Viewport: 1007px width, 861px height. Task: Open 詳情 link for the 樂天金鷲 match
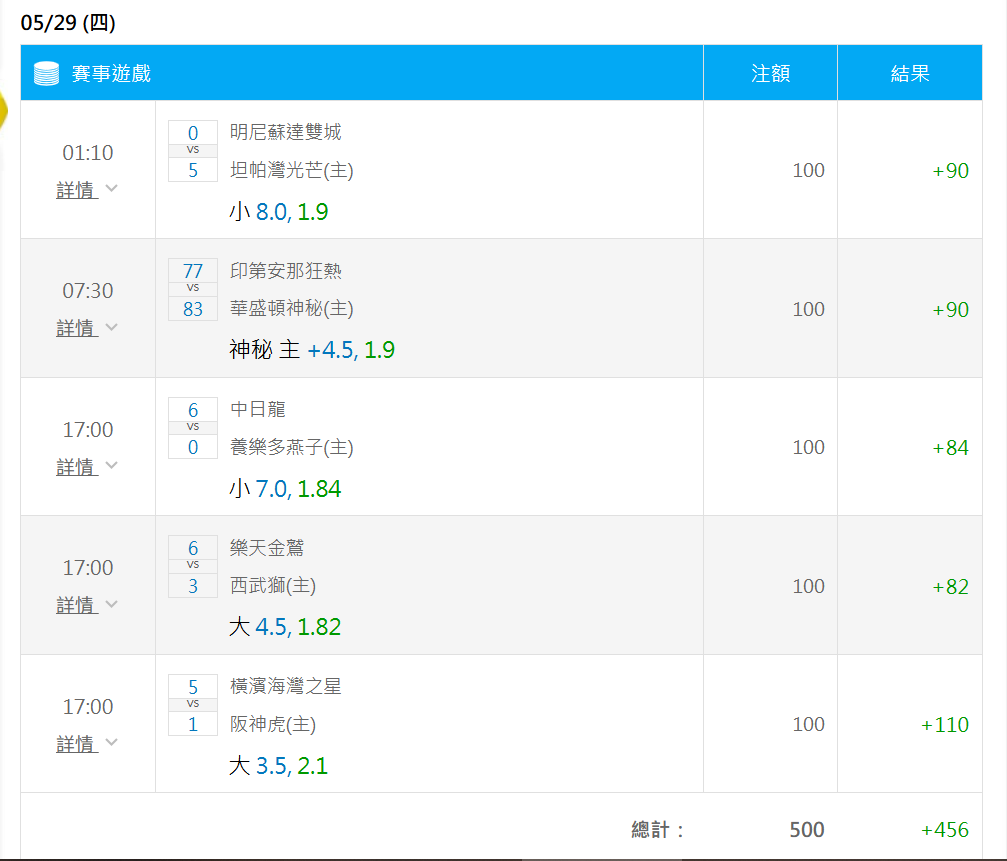(x=77, y=605)
